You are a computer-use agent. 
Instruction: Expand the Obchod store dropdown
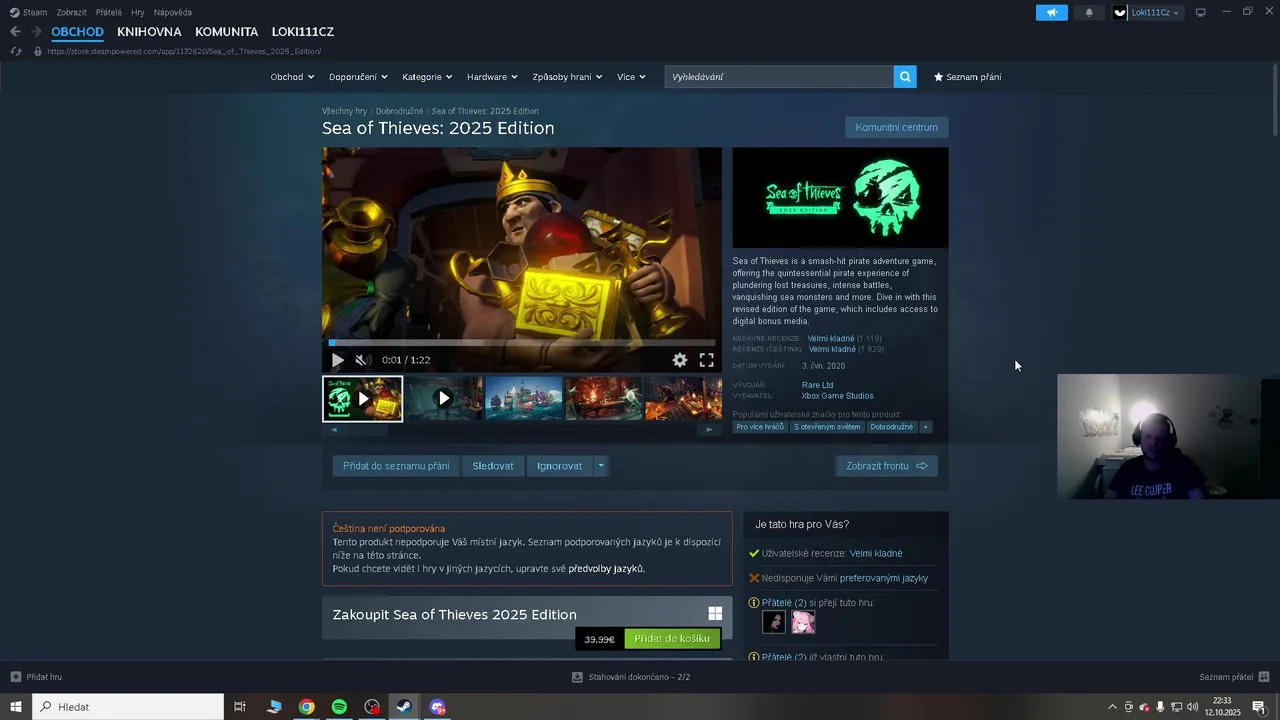(292, 77)
